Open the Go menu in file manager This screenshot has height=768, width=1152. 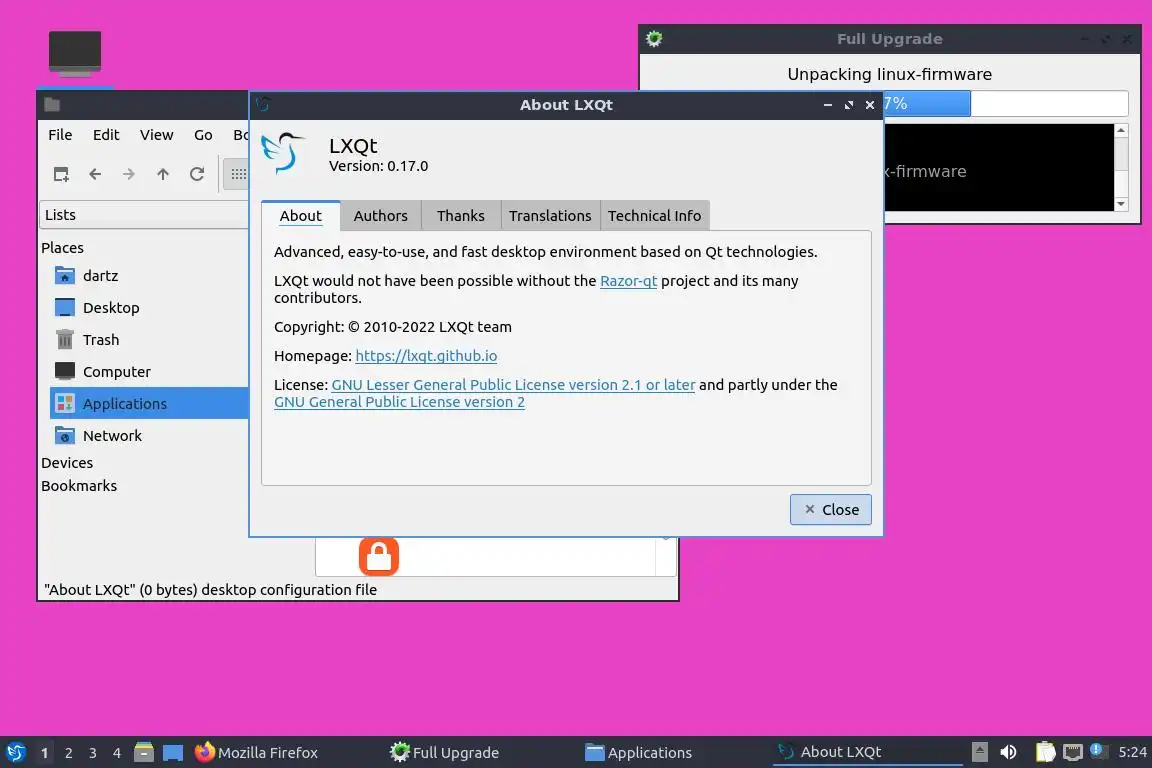click(x=203, y=134)
